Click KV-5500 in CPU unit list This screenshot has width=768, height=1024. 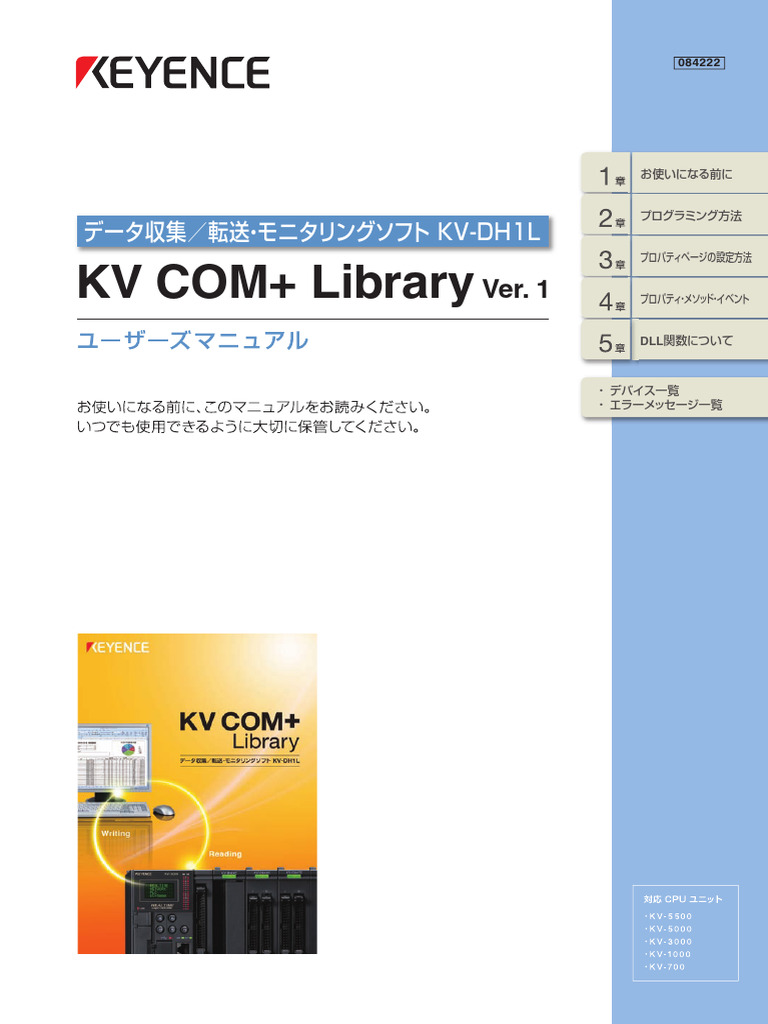click(668, 916)
